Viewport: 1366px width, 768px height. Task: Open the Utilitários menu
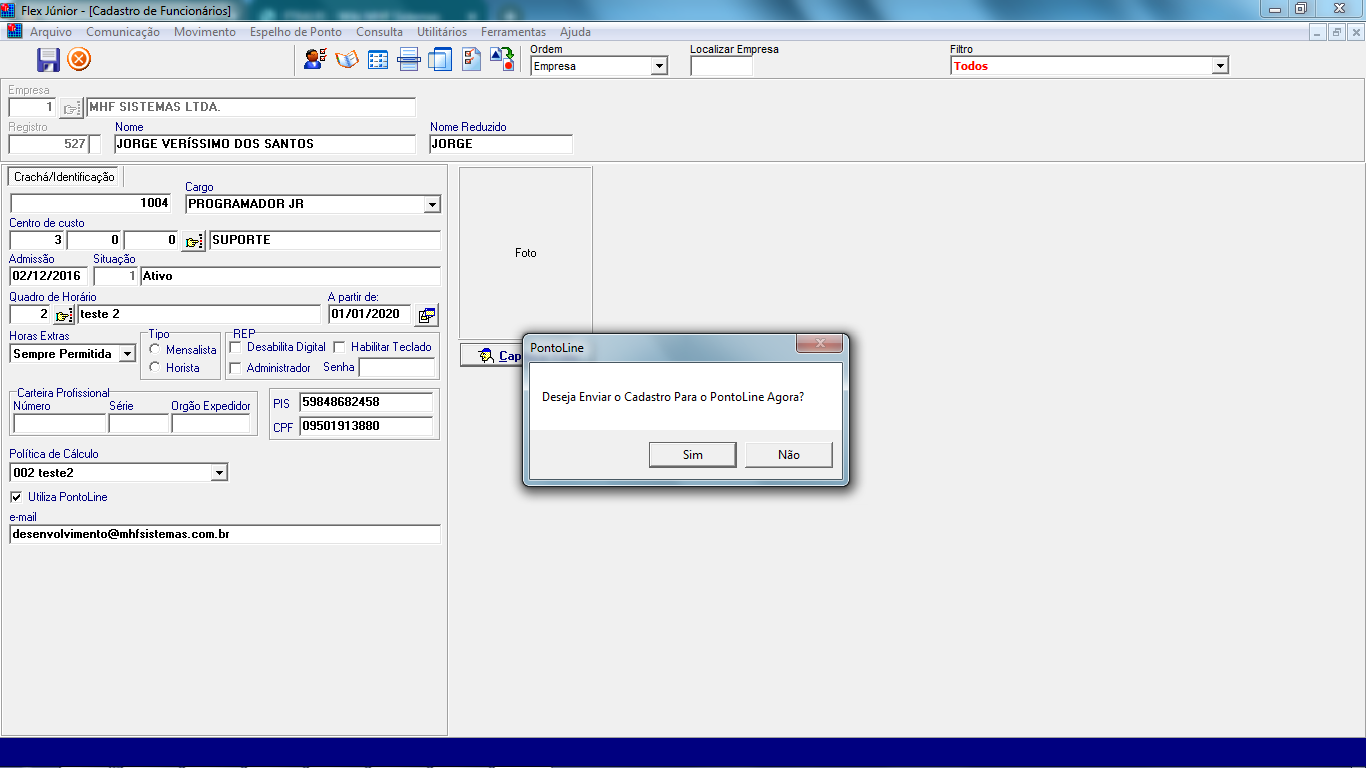[x=442, y=32]
